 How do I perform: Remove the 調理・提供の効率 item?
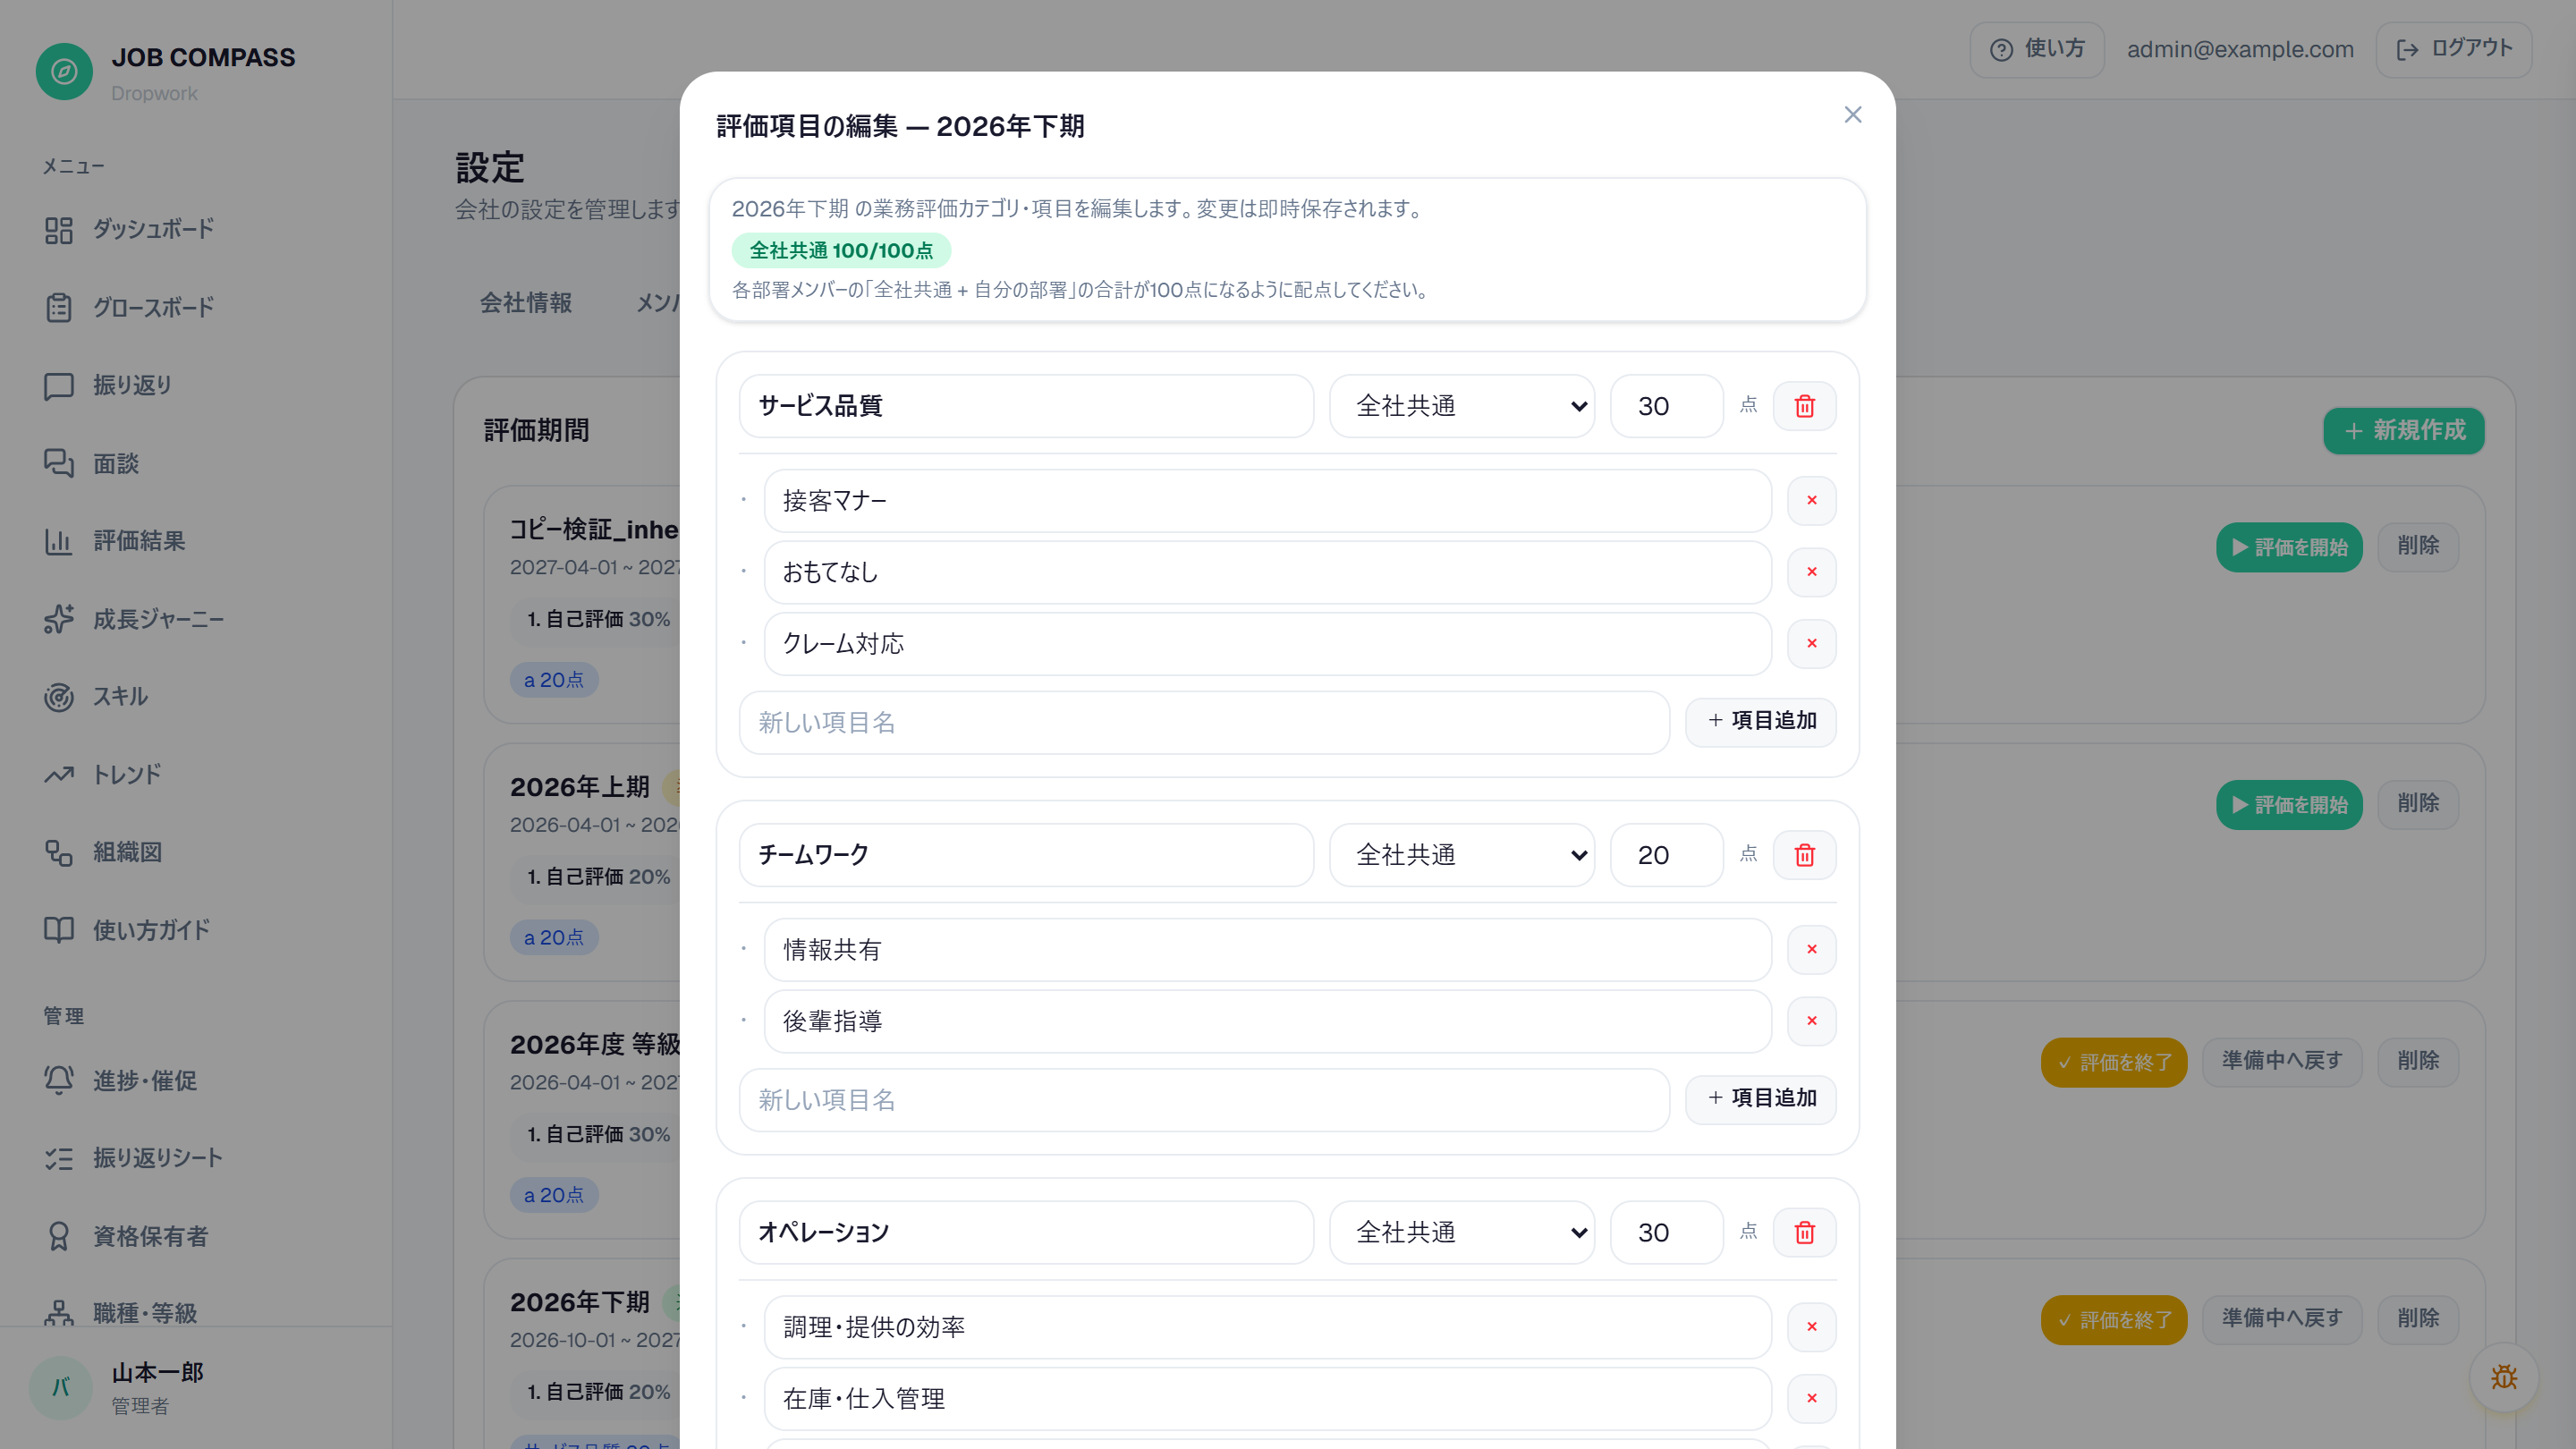[x=1811, y=1327]
